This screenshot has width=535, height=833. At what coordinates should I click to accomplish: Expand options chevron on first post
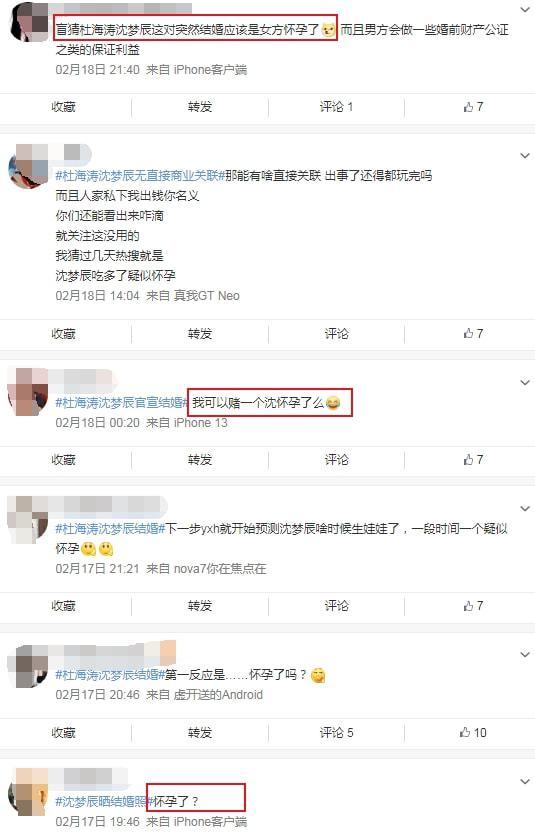[525, 8]
